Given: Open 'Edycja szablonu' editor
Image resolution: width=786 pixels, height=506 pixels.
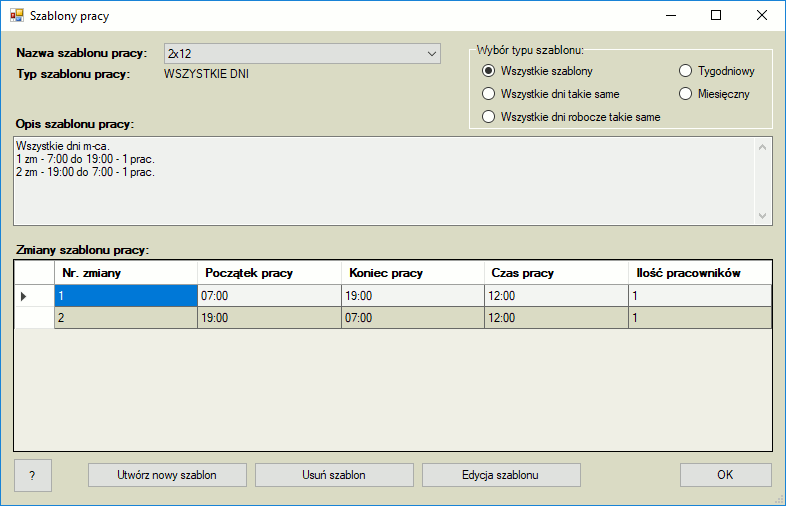Looking at the screenshot, I should 501,475.
